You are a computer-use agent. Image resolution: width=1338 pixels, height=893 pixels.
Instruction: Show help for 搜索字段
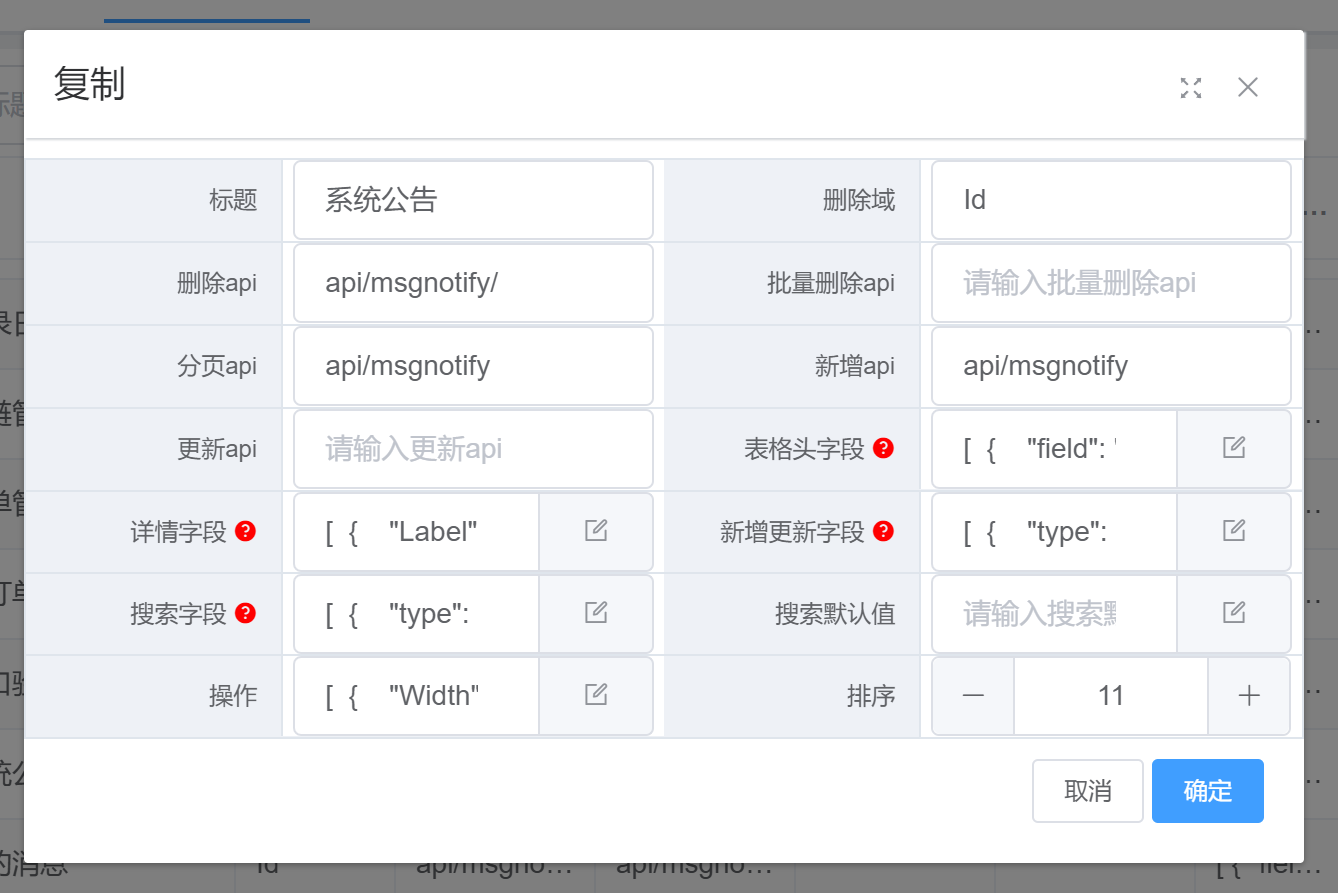click(245, 613)
